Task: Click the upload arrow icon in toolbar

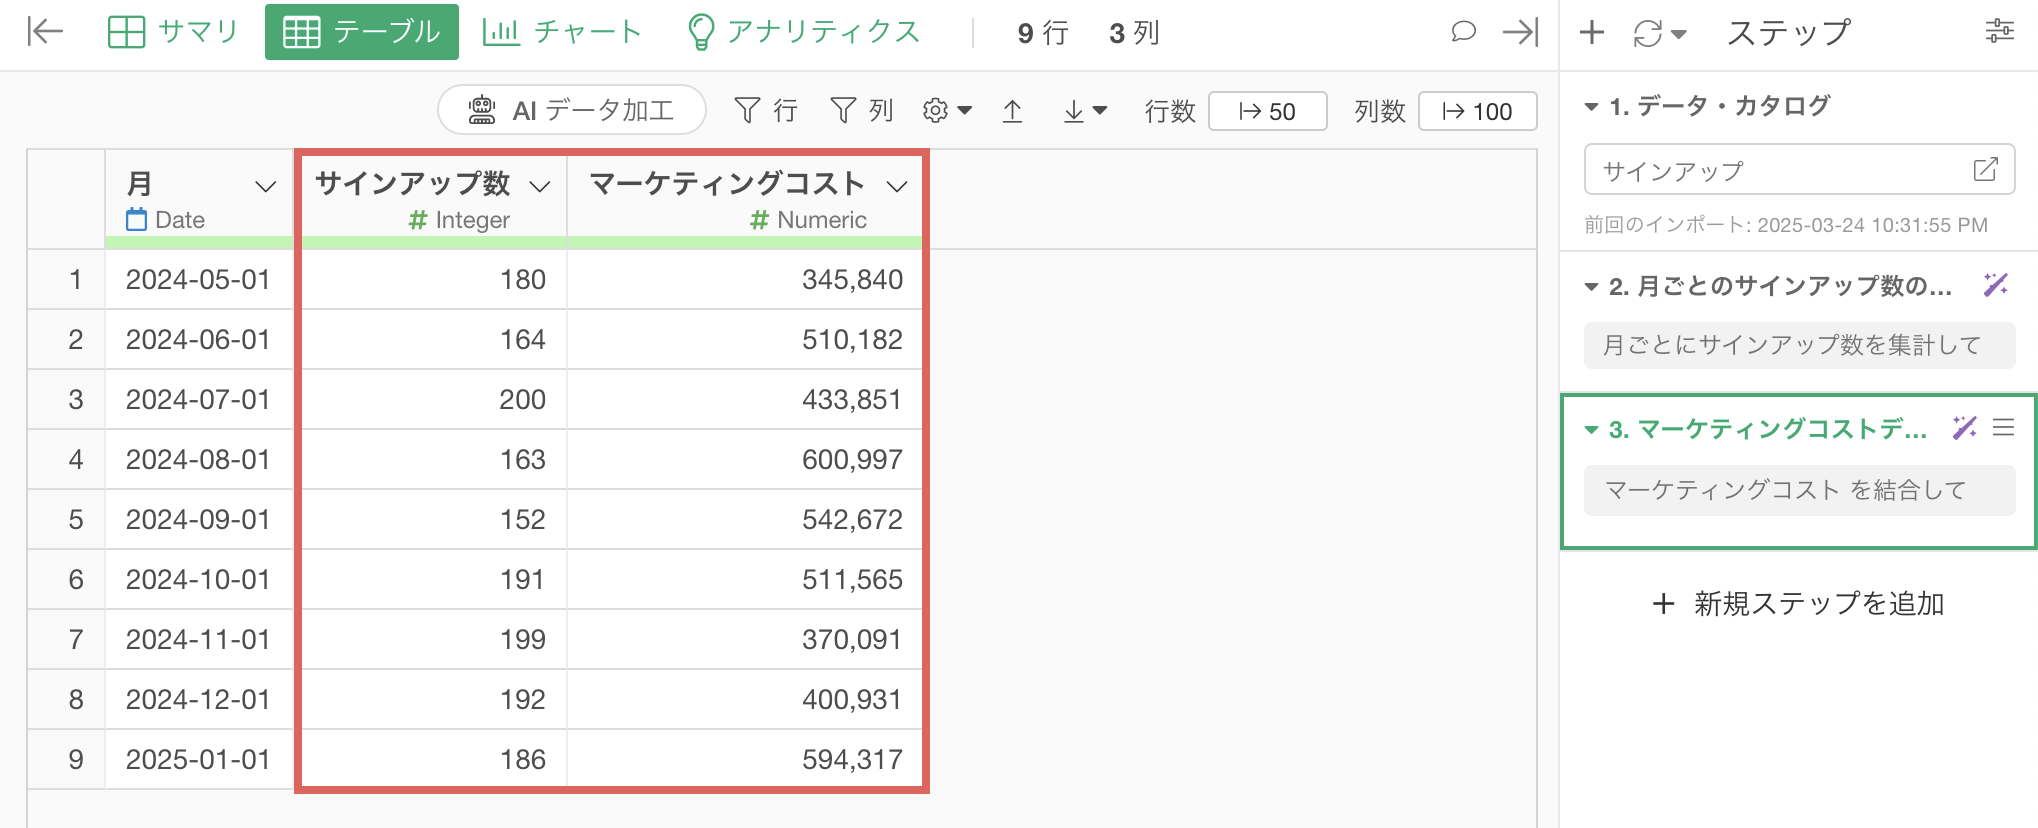Action: click(1012, 111)
